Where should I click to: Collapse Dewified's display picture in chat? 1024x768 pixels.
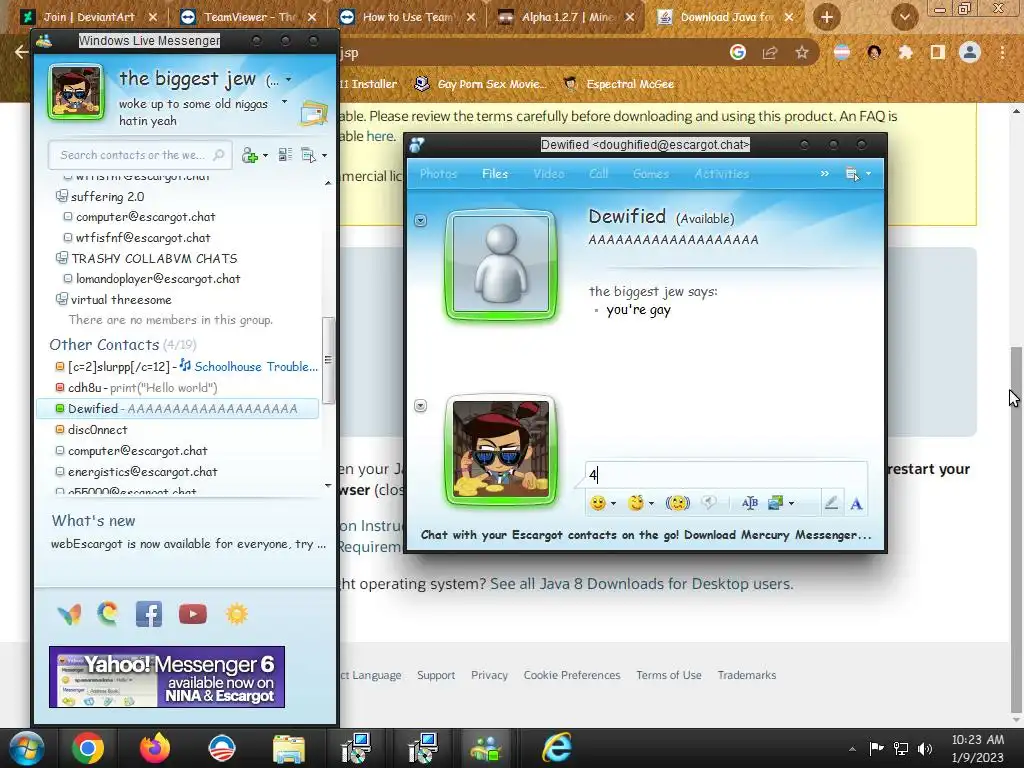421,221
